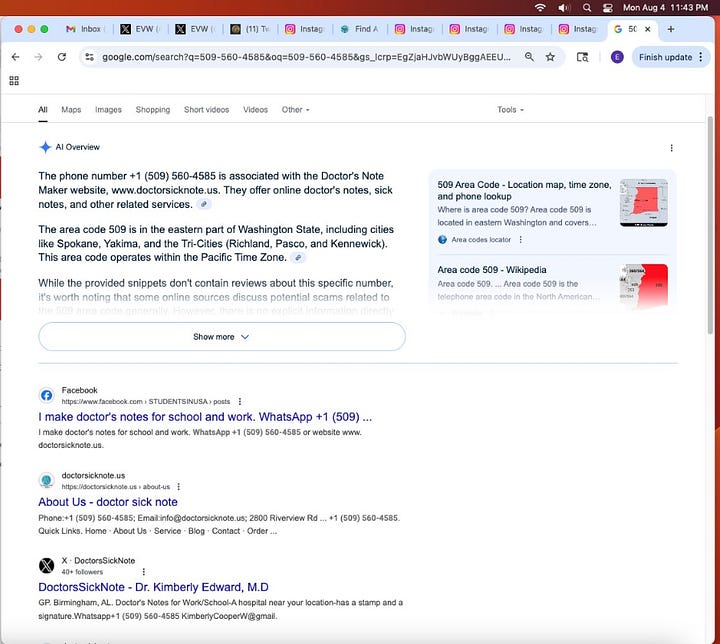Open 'DoctorsSickNote - Dr. Kimberly Edward' result
This screenshot has height=644, width=720.
tap(153, 587)
